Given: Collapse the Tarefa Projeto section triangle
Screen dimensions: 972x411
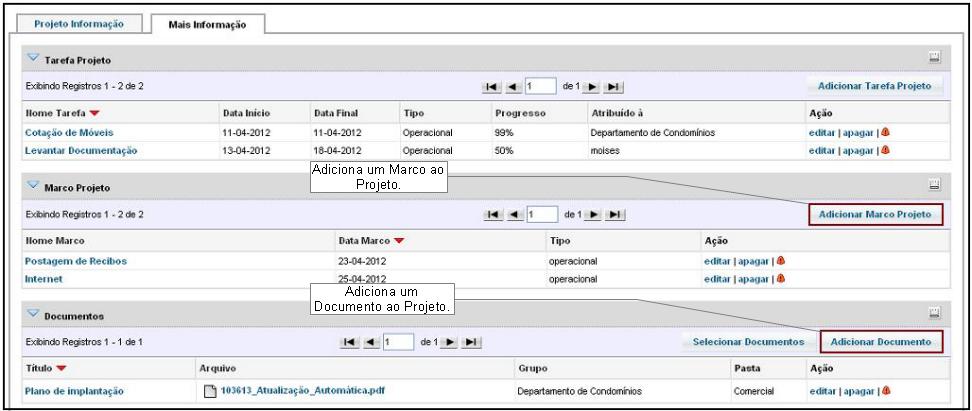Looking at the screenshot, I should [x=33, y=58].
